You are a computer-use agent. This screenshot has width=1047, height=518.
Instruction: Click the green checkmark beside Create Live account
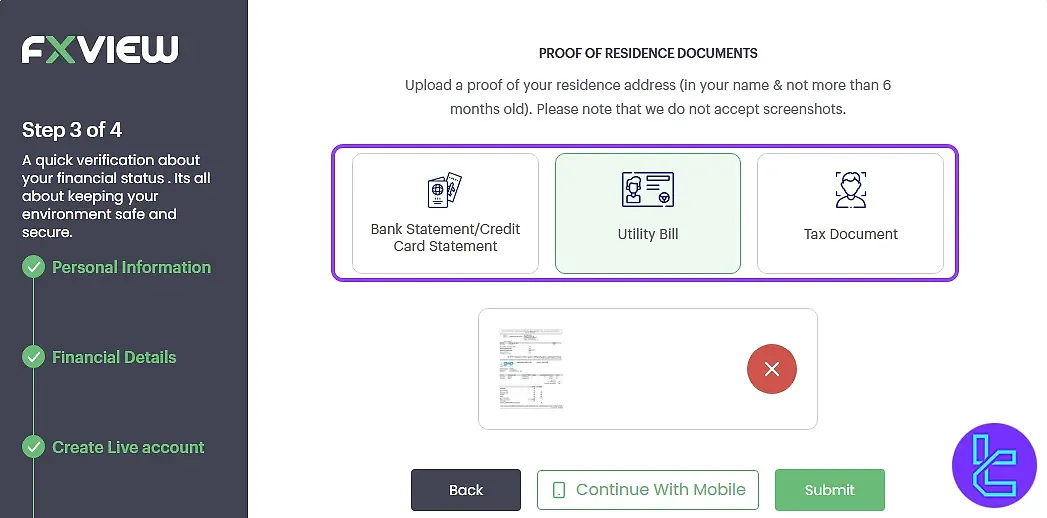click(x=34, y=447)
